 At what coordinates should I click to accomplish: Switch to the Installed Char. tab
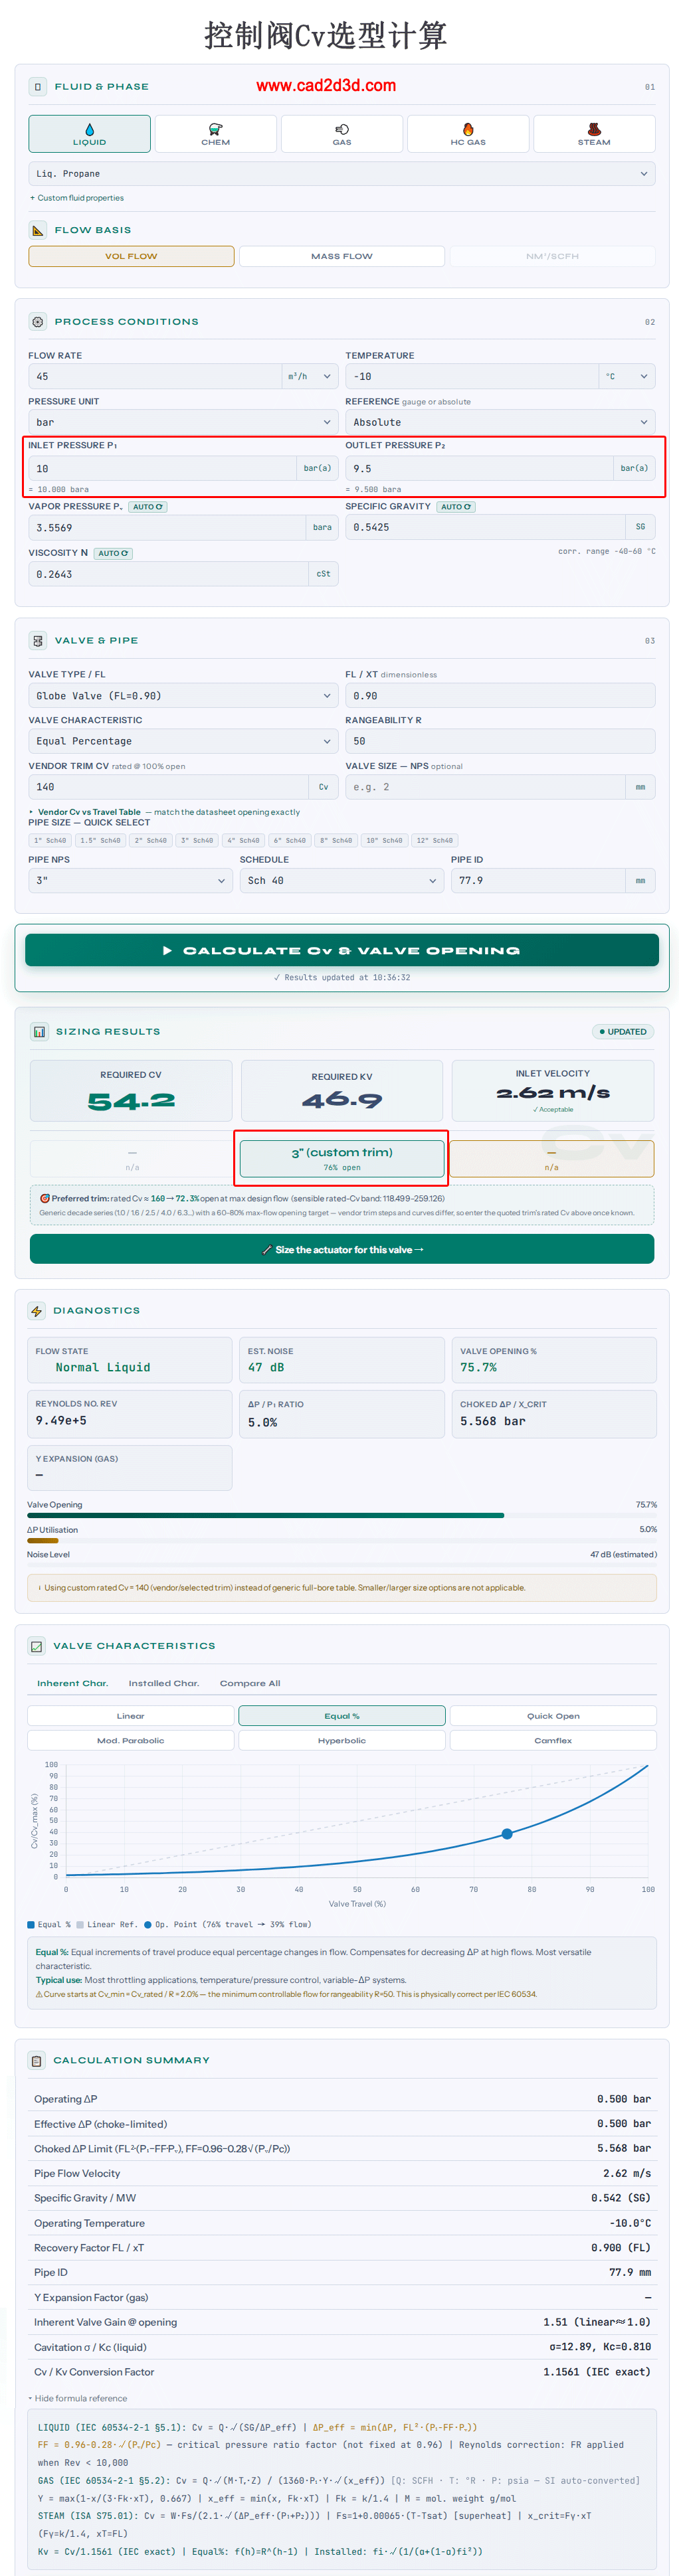[x=164, y=1684]
